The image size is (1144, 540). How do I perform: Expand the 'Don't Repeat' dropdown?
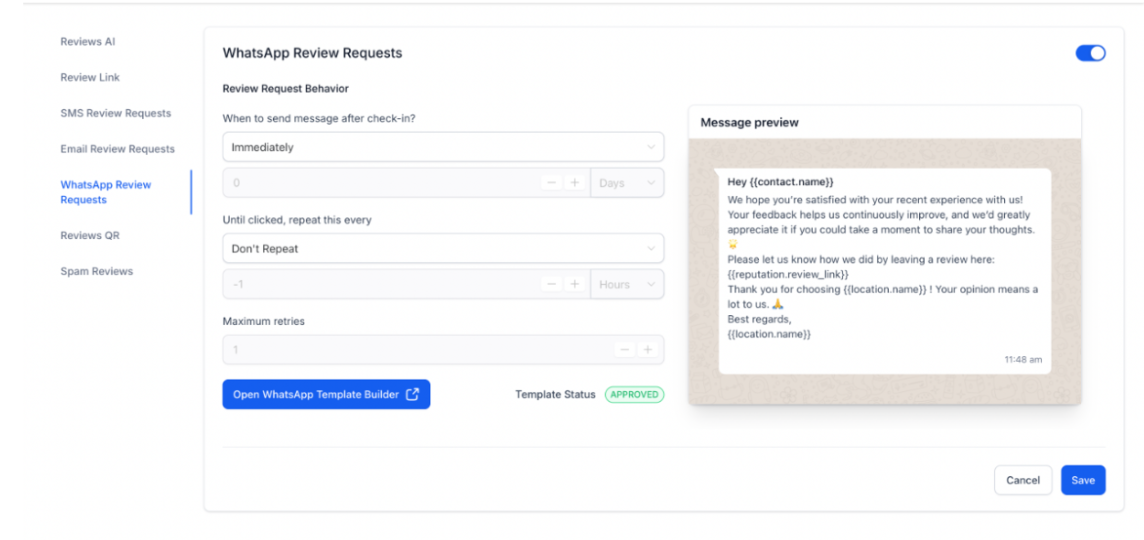tap(442, 248)
